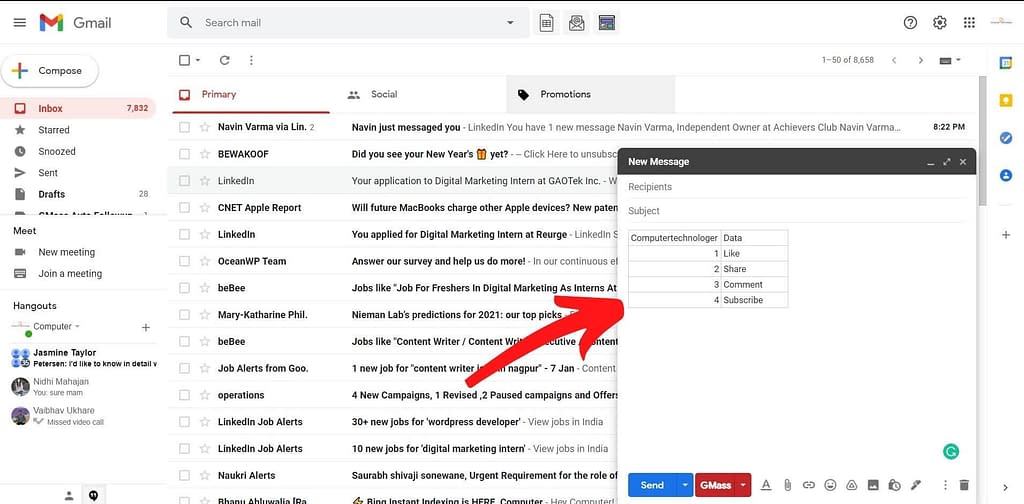Open input tools keyboard dropdown
This screenshot has height=504, width=1024.
(950, 60)
